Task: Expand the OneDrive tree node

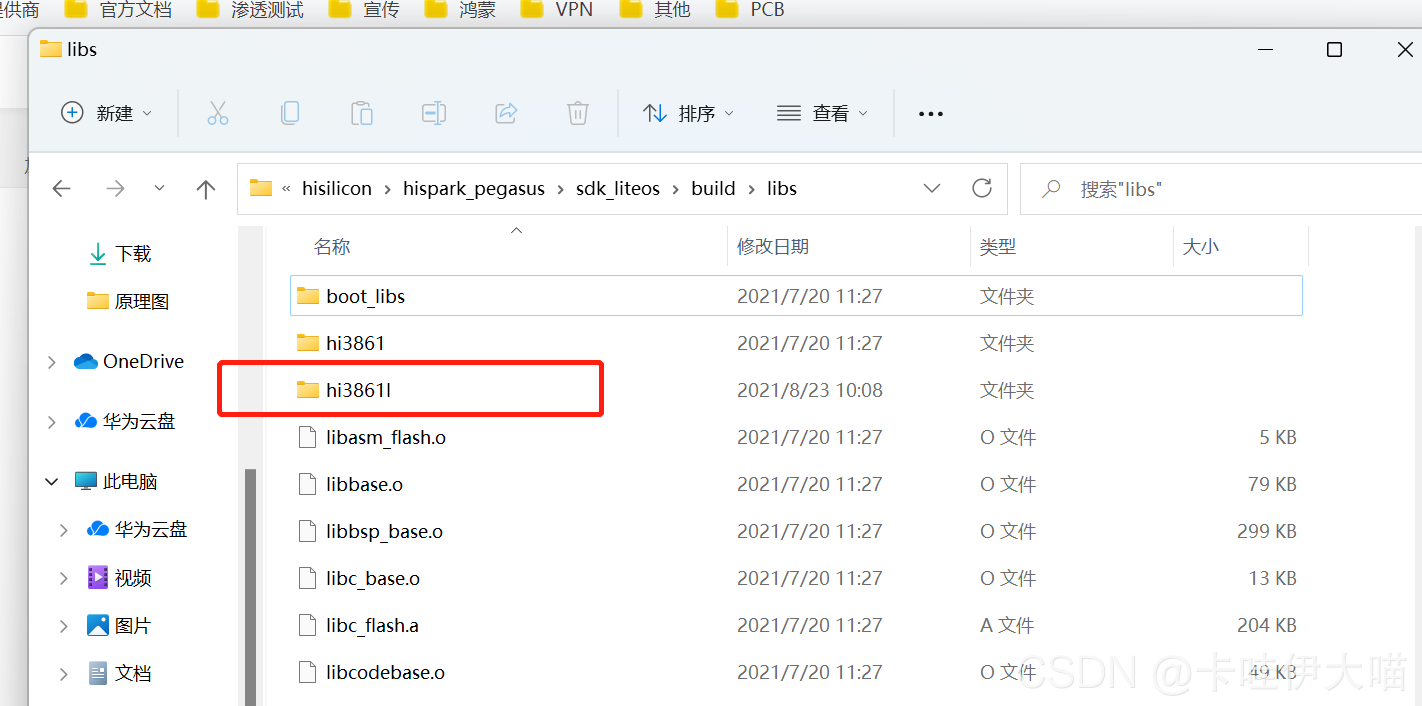Action: coord(52,362)
